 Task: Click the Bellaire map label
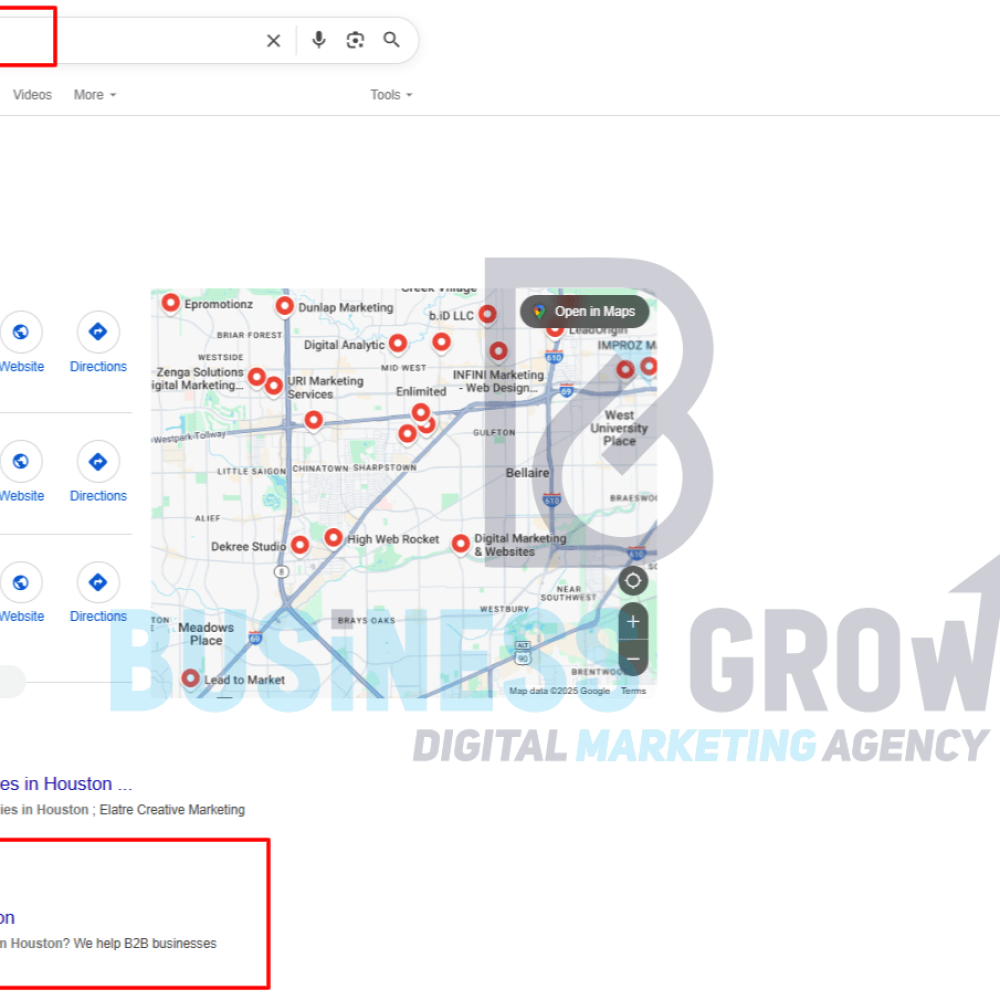click(527, 473)
